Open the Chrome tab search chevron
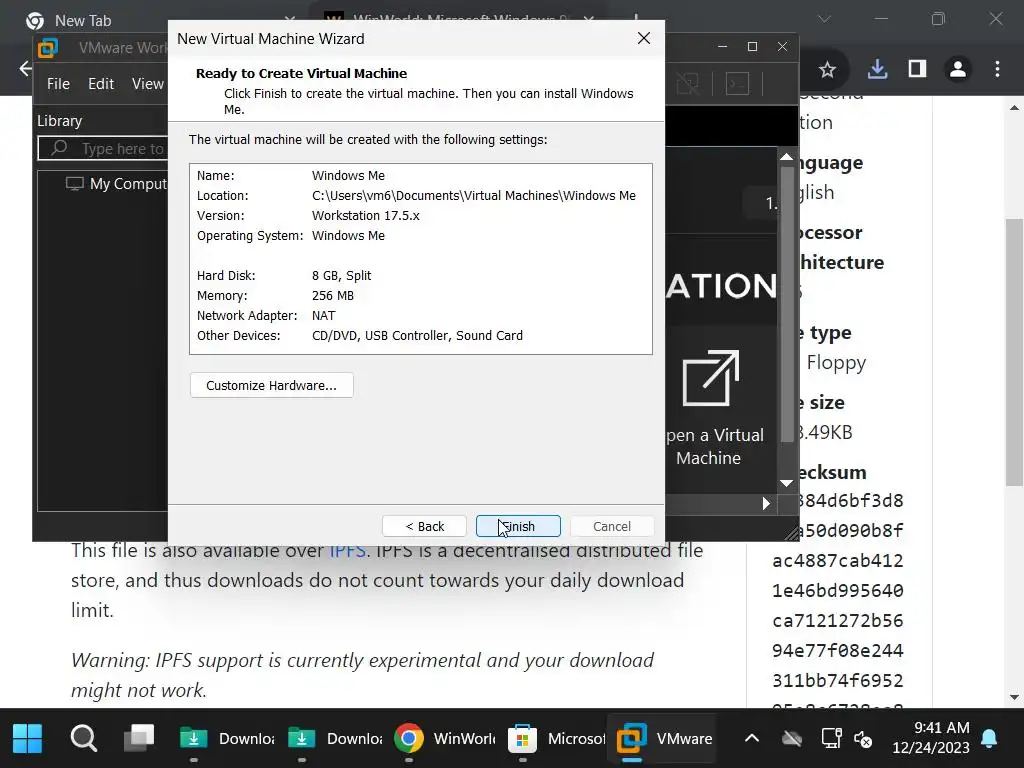Viewport: 1024px width, 768px height. [x=825, y=19]
